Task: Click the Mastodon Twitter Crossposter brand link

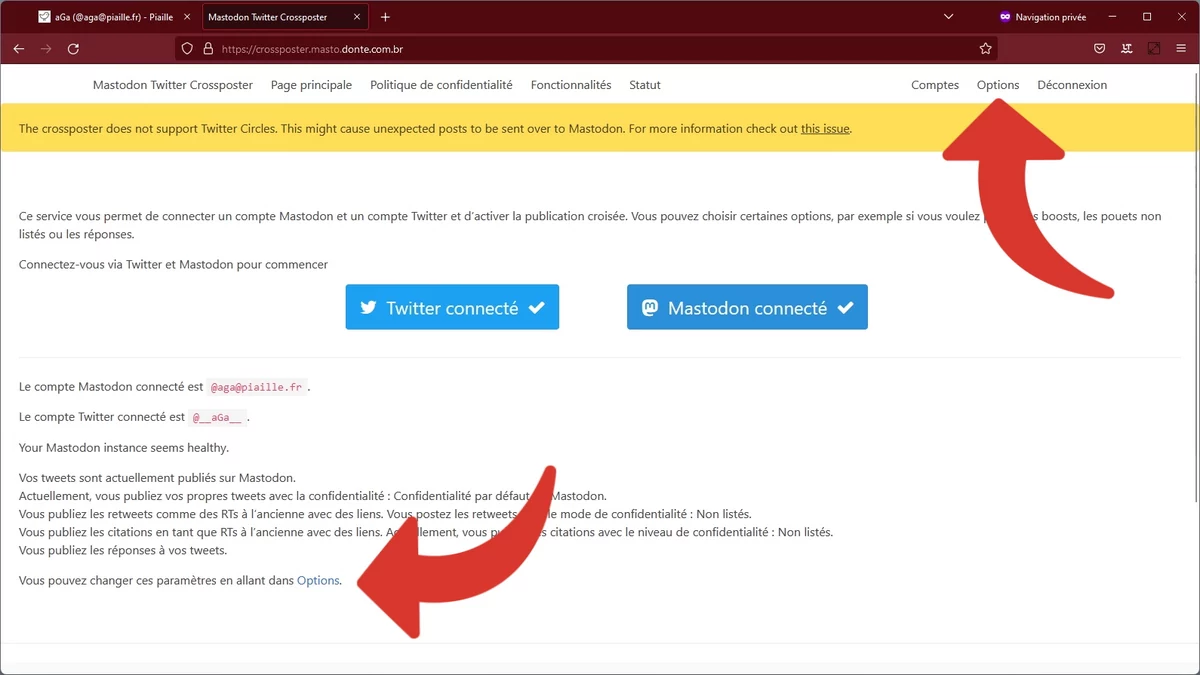Action: tap(173, 85)
